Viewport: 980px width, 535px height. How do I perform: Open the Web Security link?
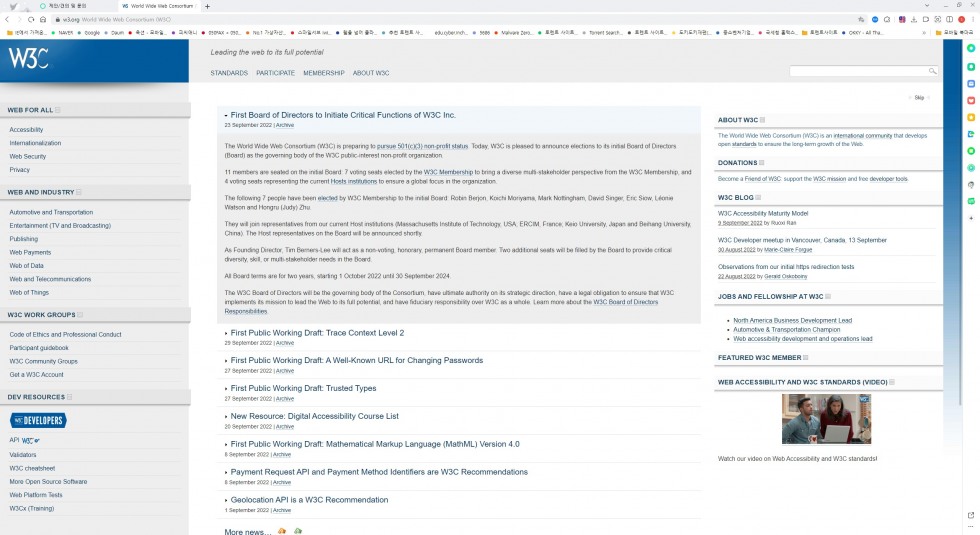tap(28, 157)
